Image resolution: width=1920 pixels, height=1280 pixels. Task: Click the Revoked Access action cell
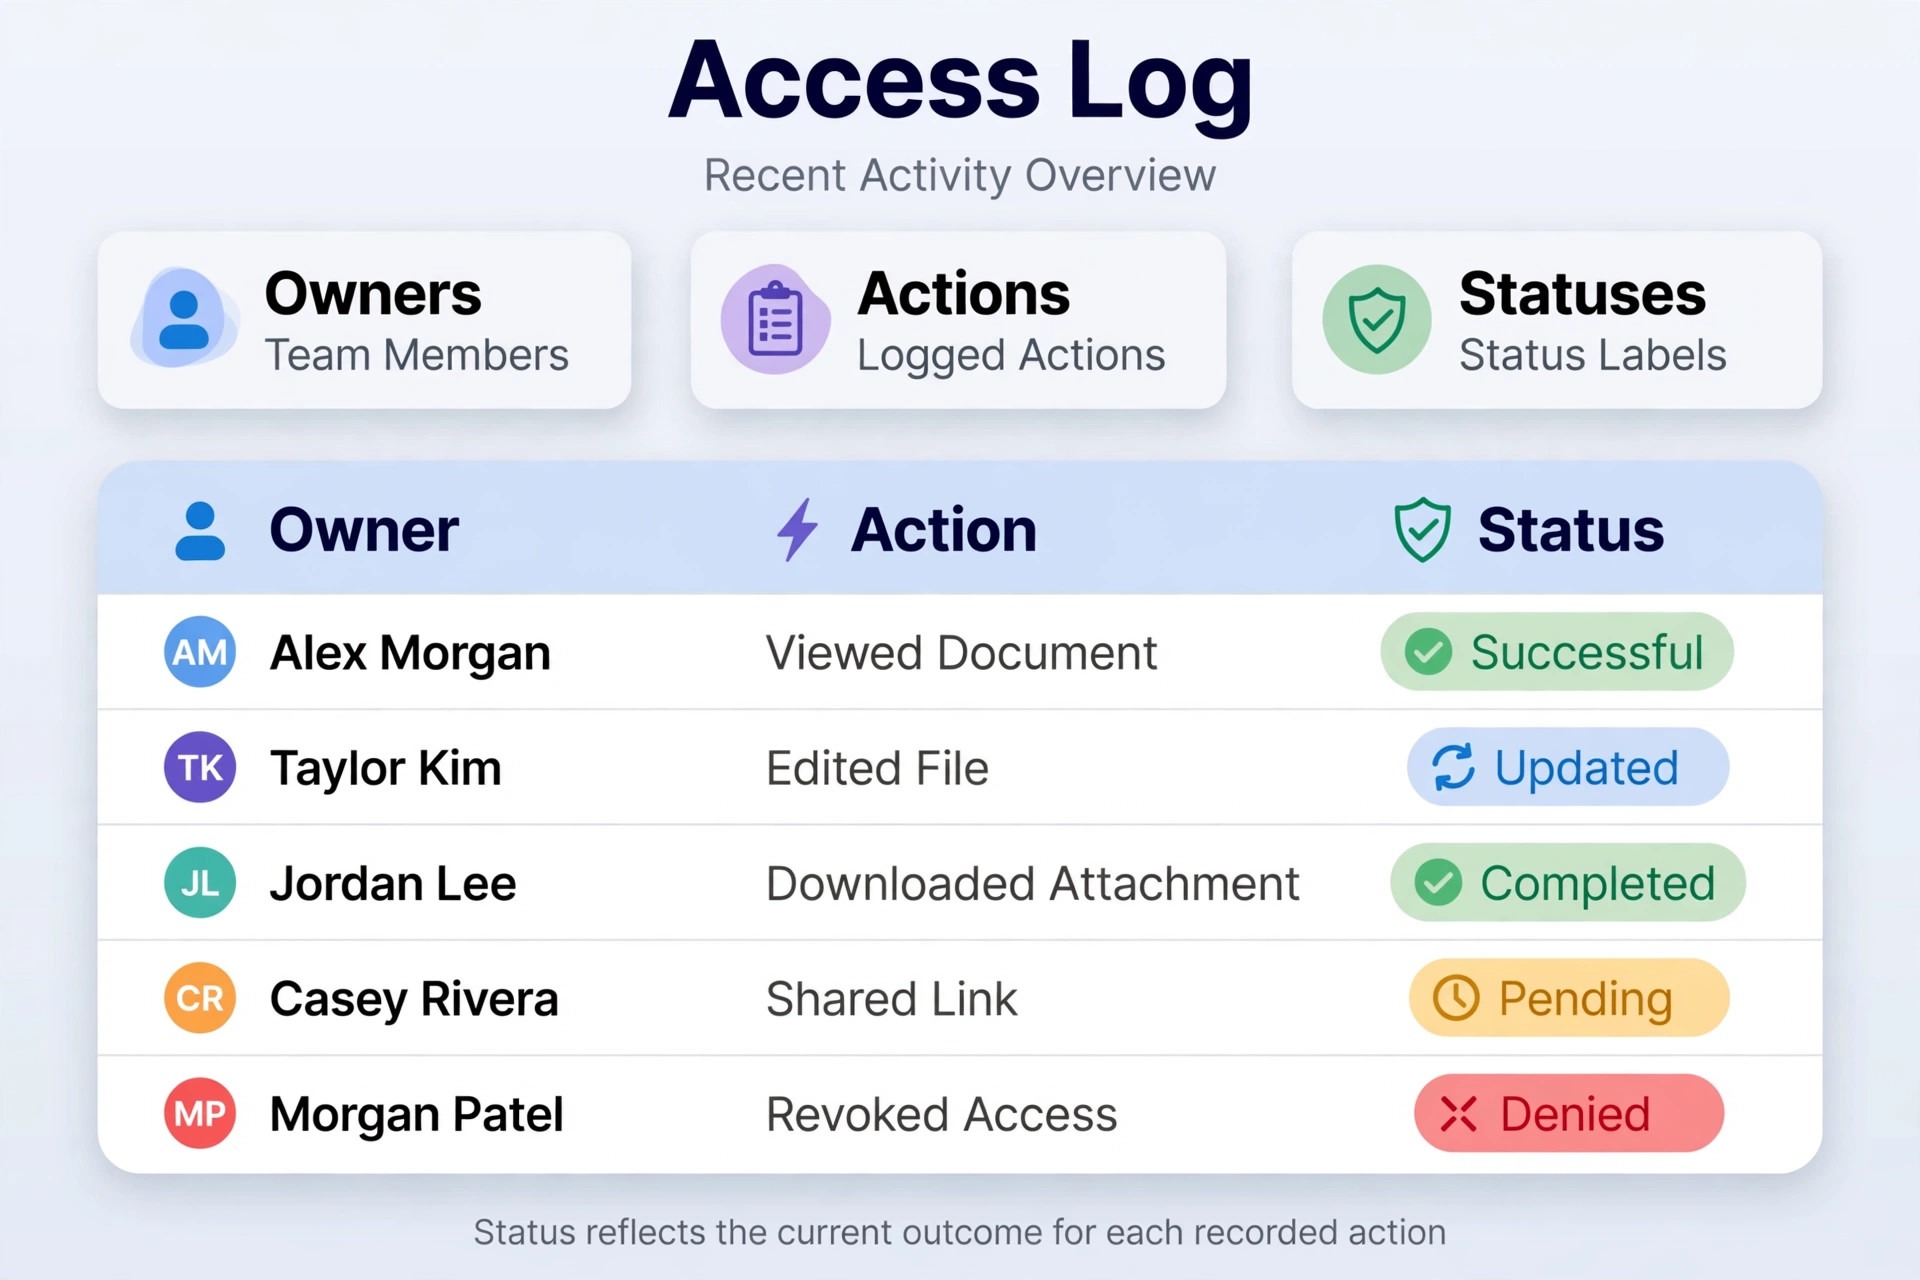[941, 1115]
